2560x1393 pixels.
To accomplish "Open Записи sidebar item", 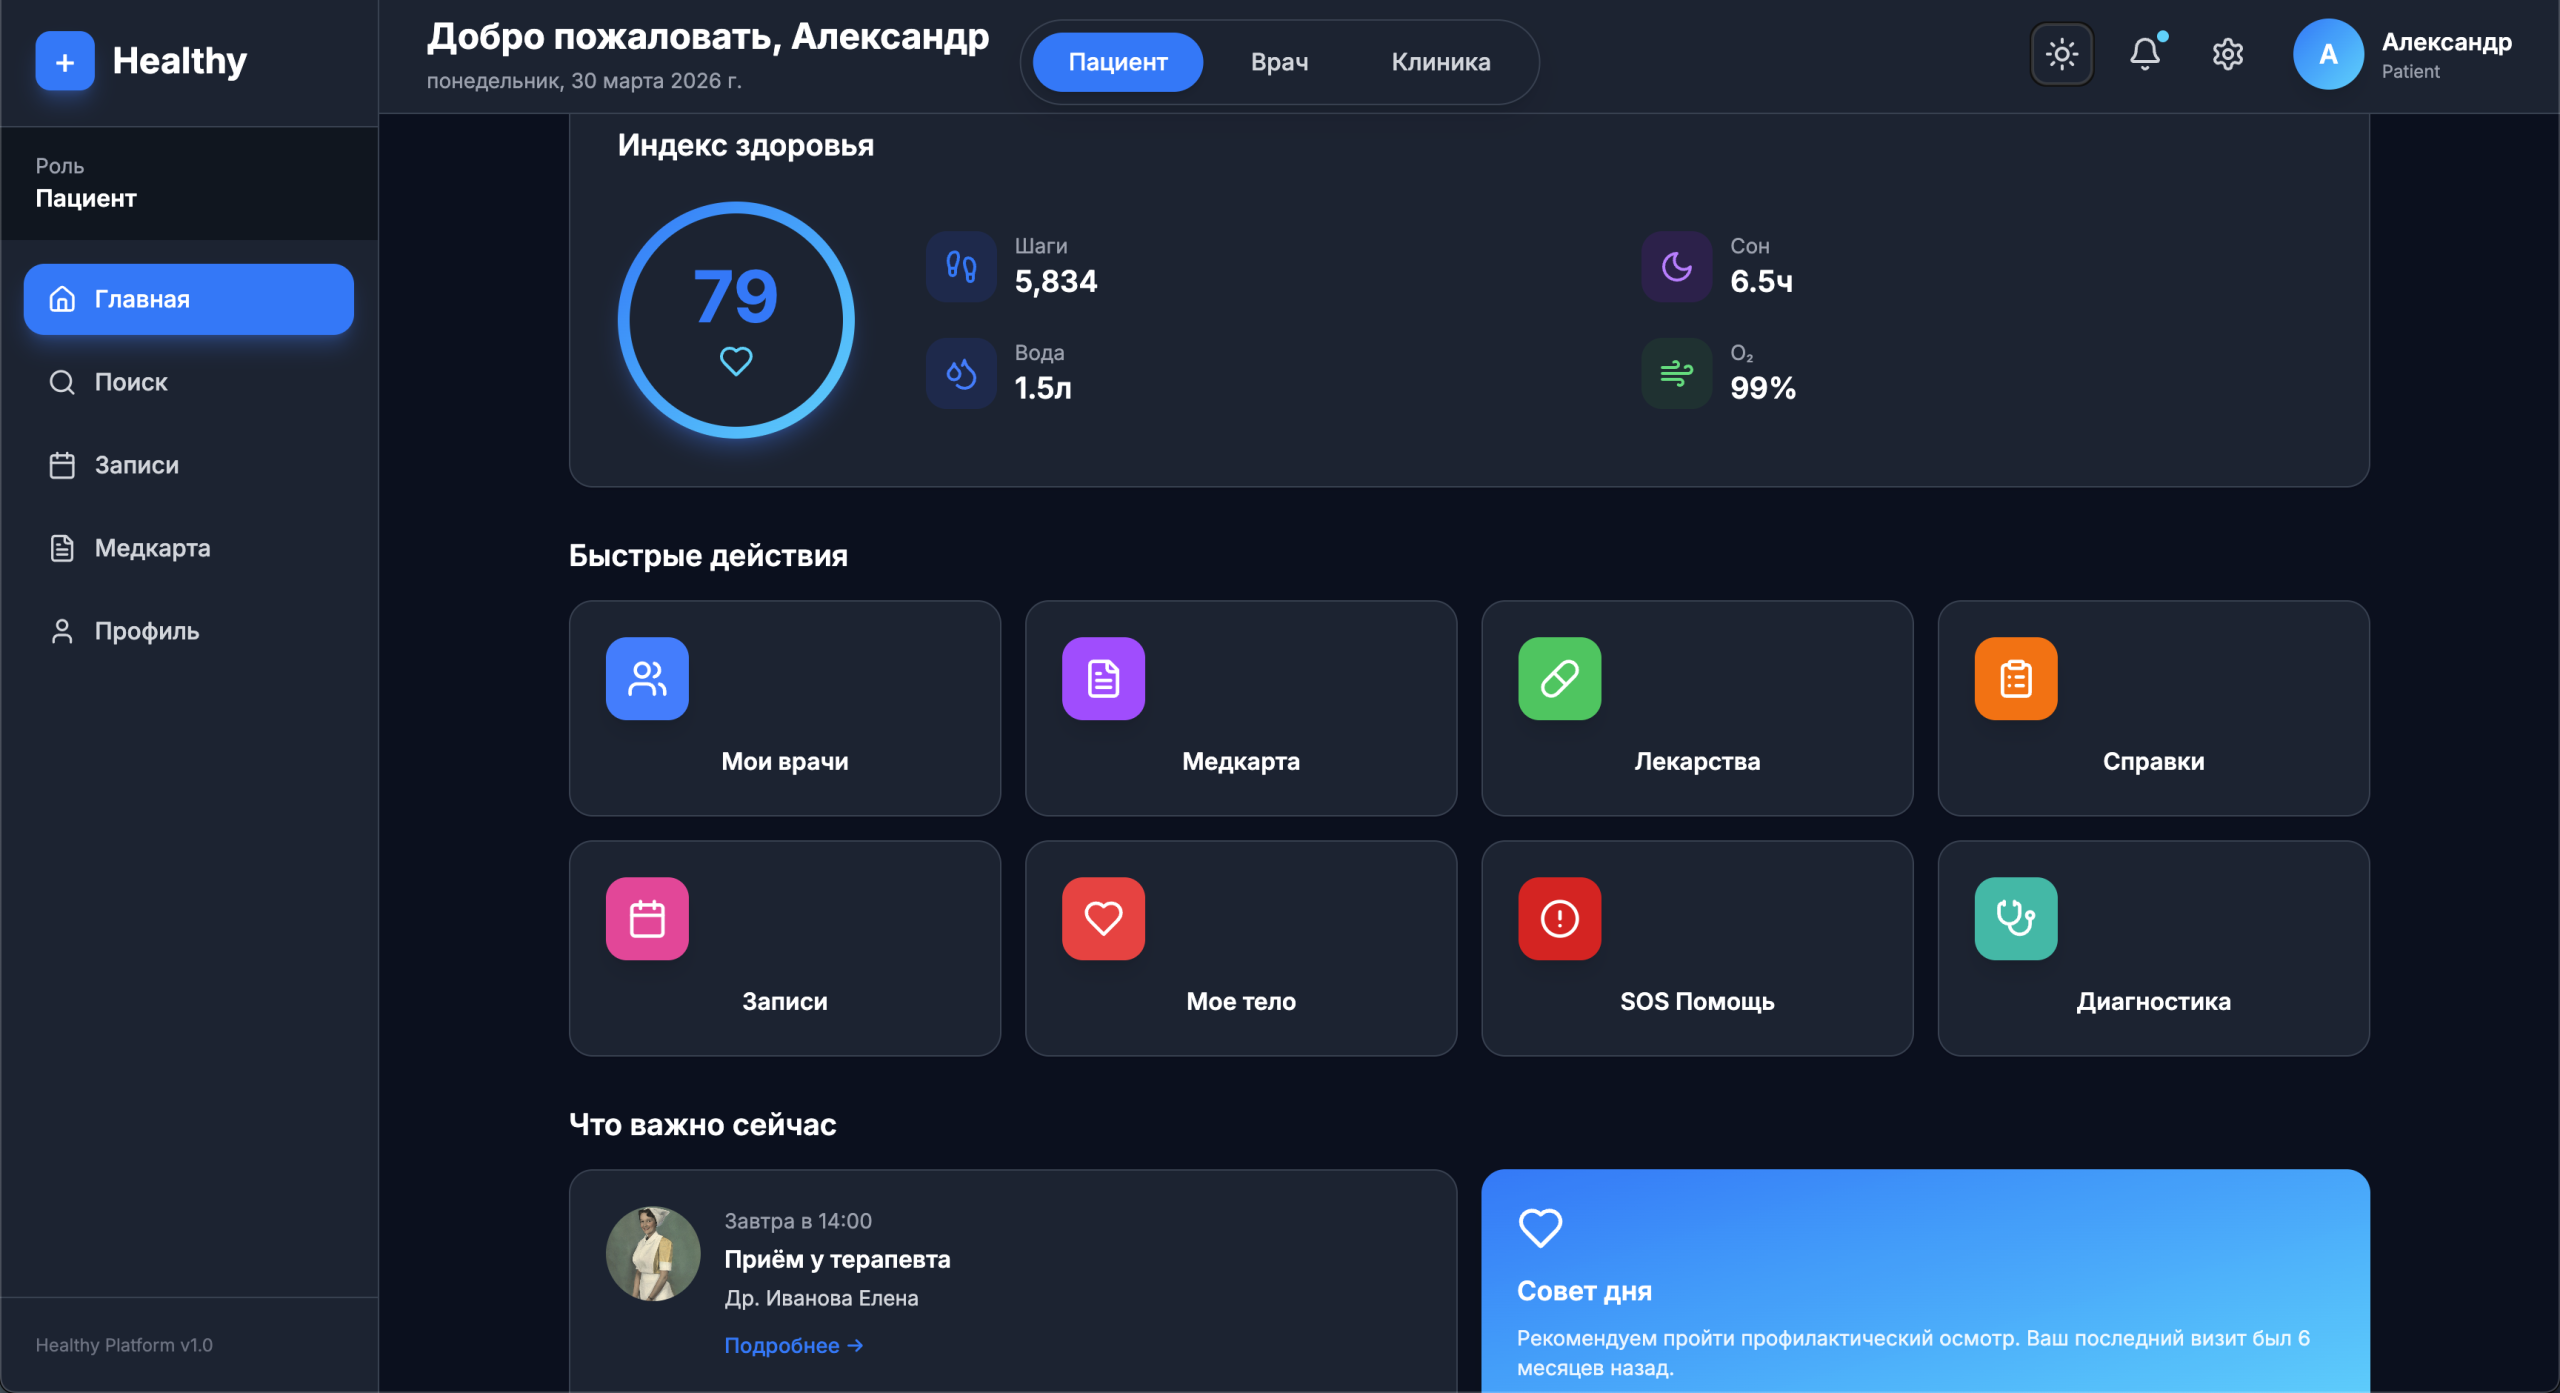I will (x=136, y=465).
